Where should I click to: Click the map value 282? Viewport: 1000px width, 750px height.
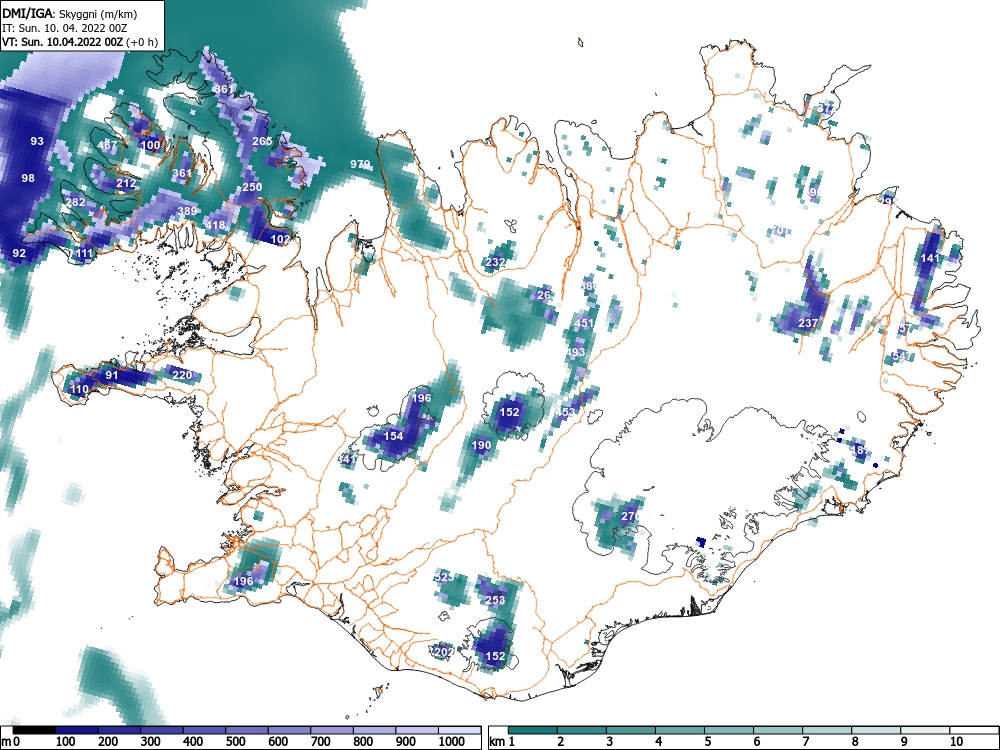pyautogui.click(x=75, y=202)
